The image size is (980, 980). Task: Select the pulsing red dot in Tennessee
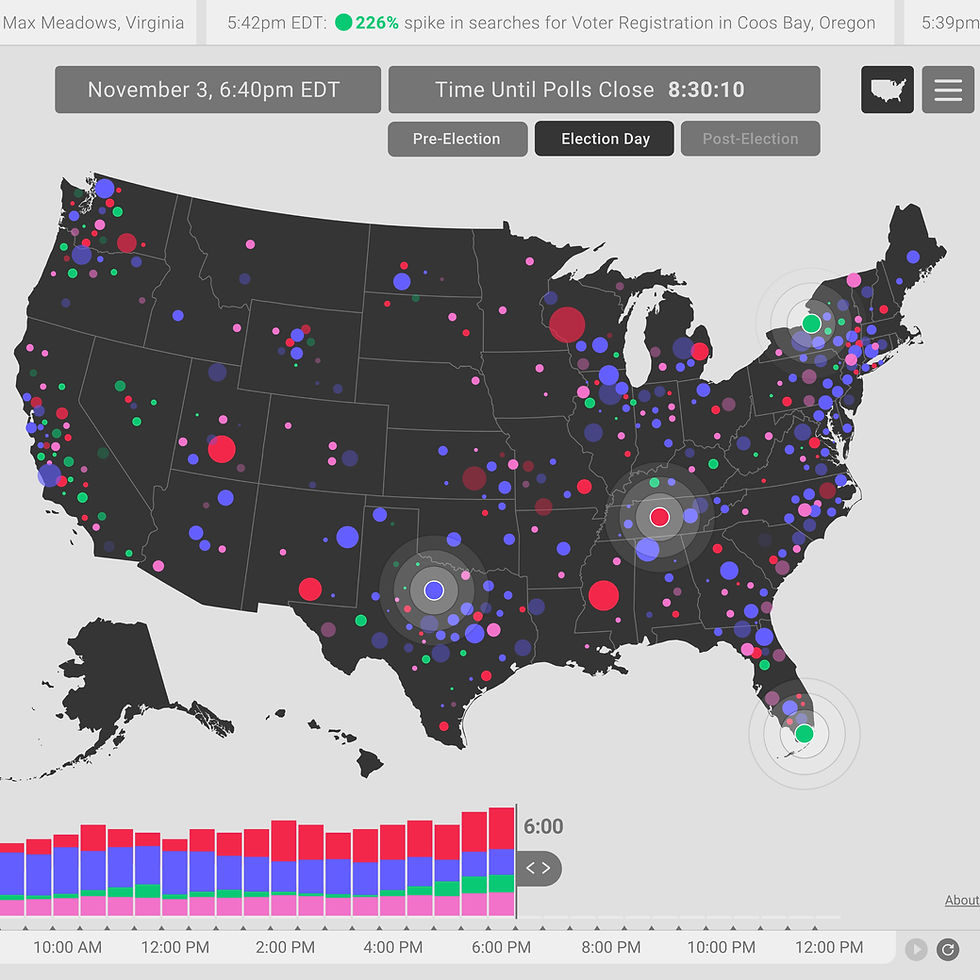coord(659,517)
